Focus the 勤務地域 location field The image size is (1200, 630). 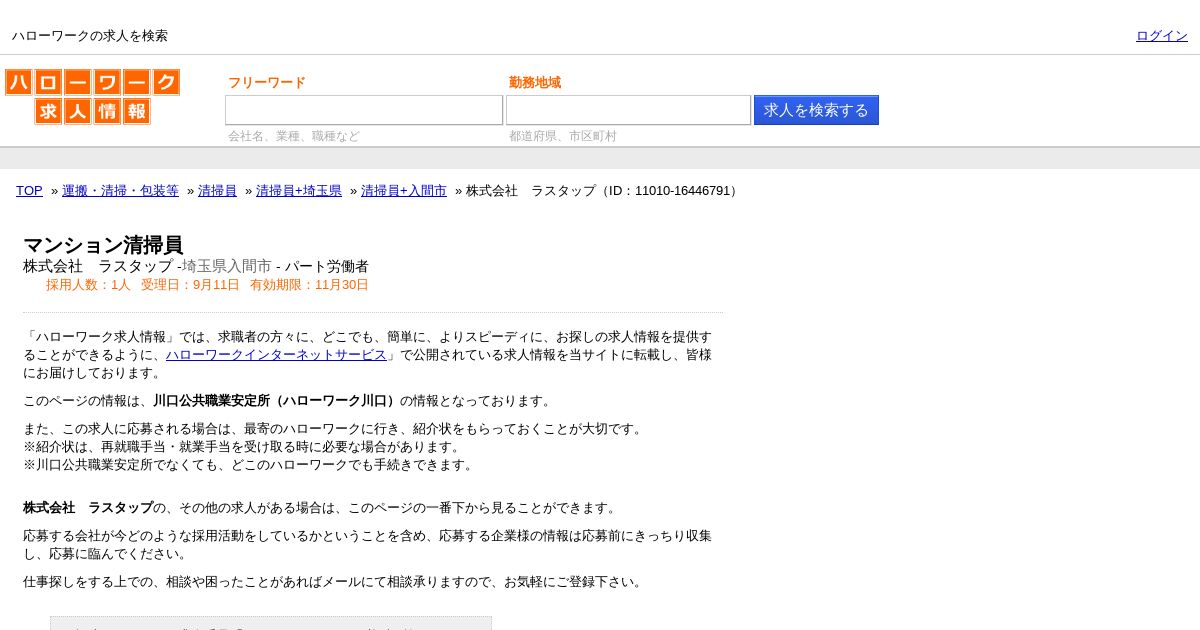(628, 110)
